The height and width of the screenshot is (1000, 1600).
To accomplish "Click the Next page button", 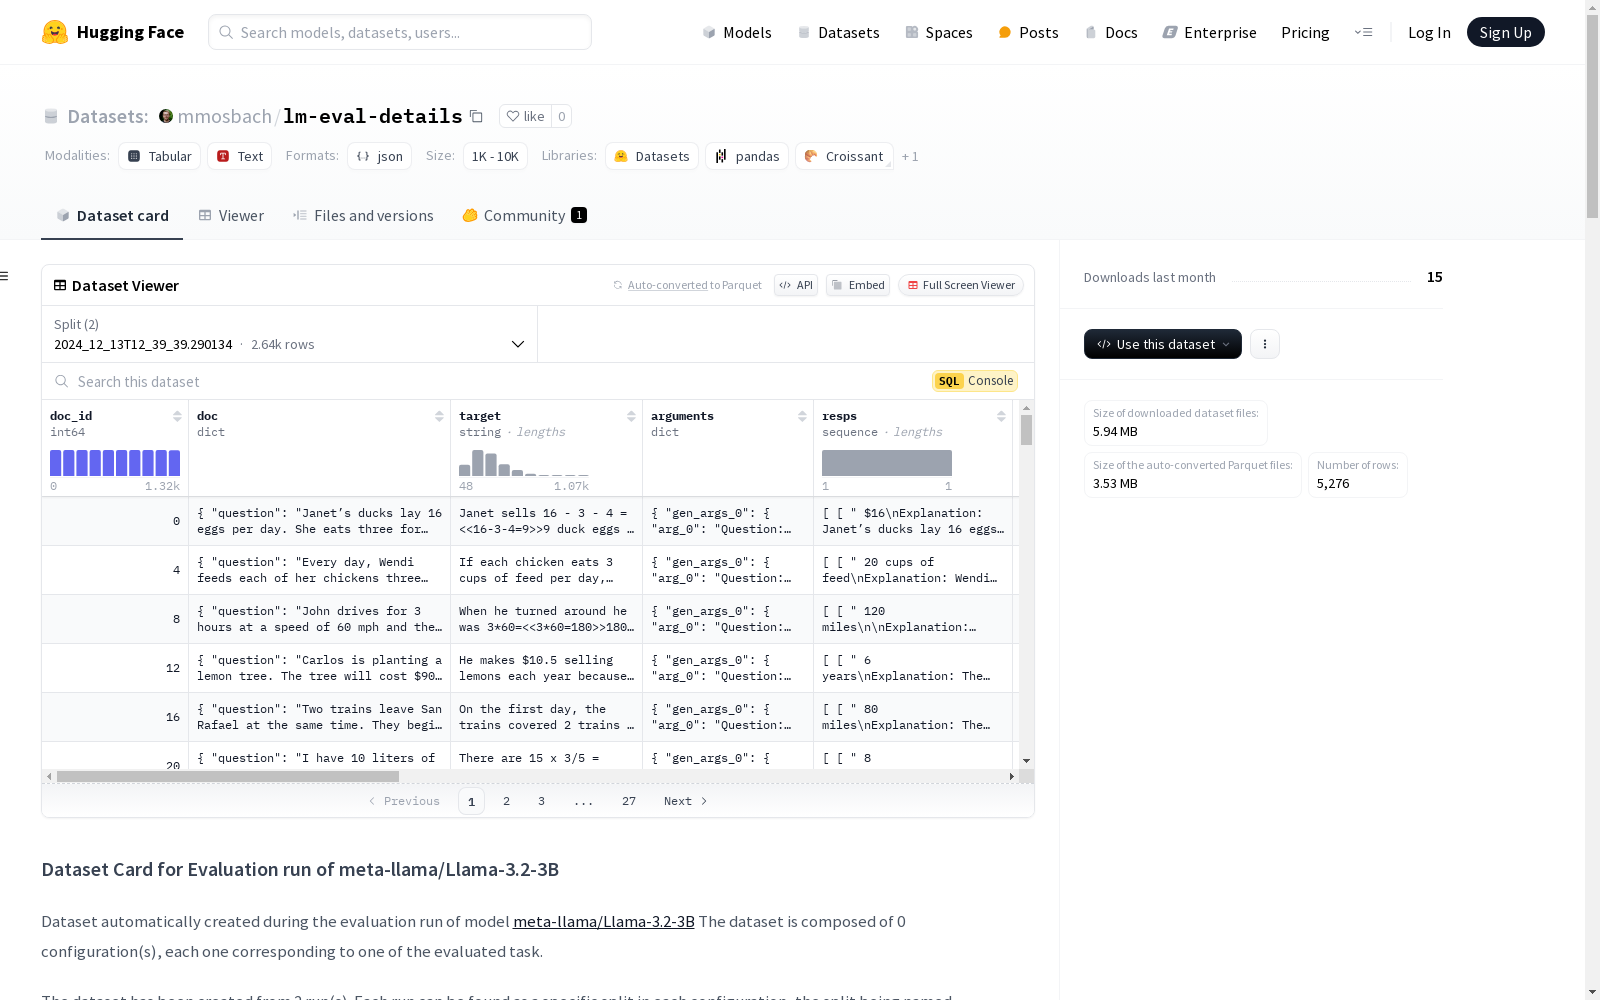I will [686, 801].
